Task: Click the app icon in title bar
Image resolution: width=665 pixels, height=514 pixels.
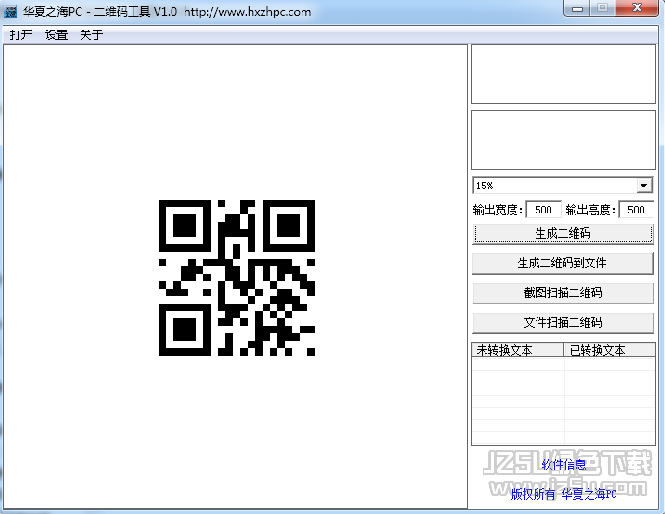Action: coord(10,11)
